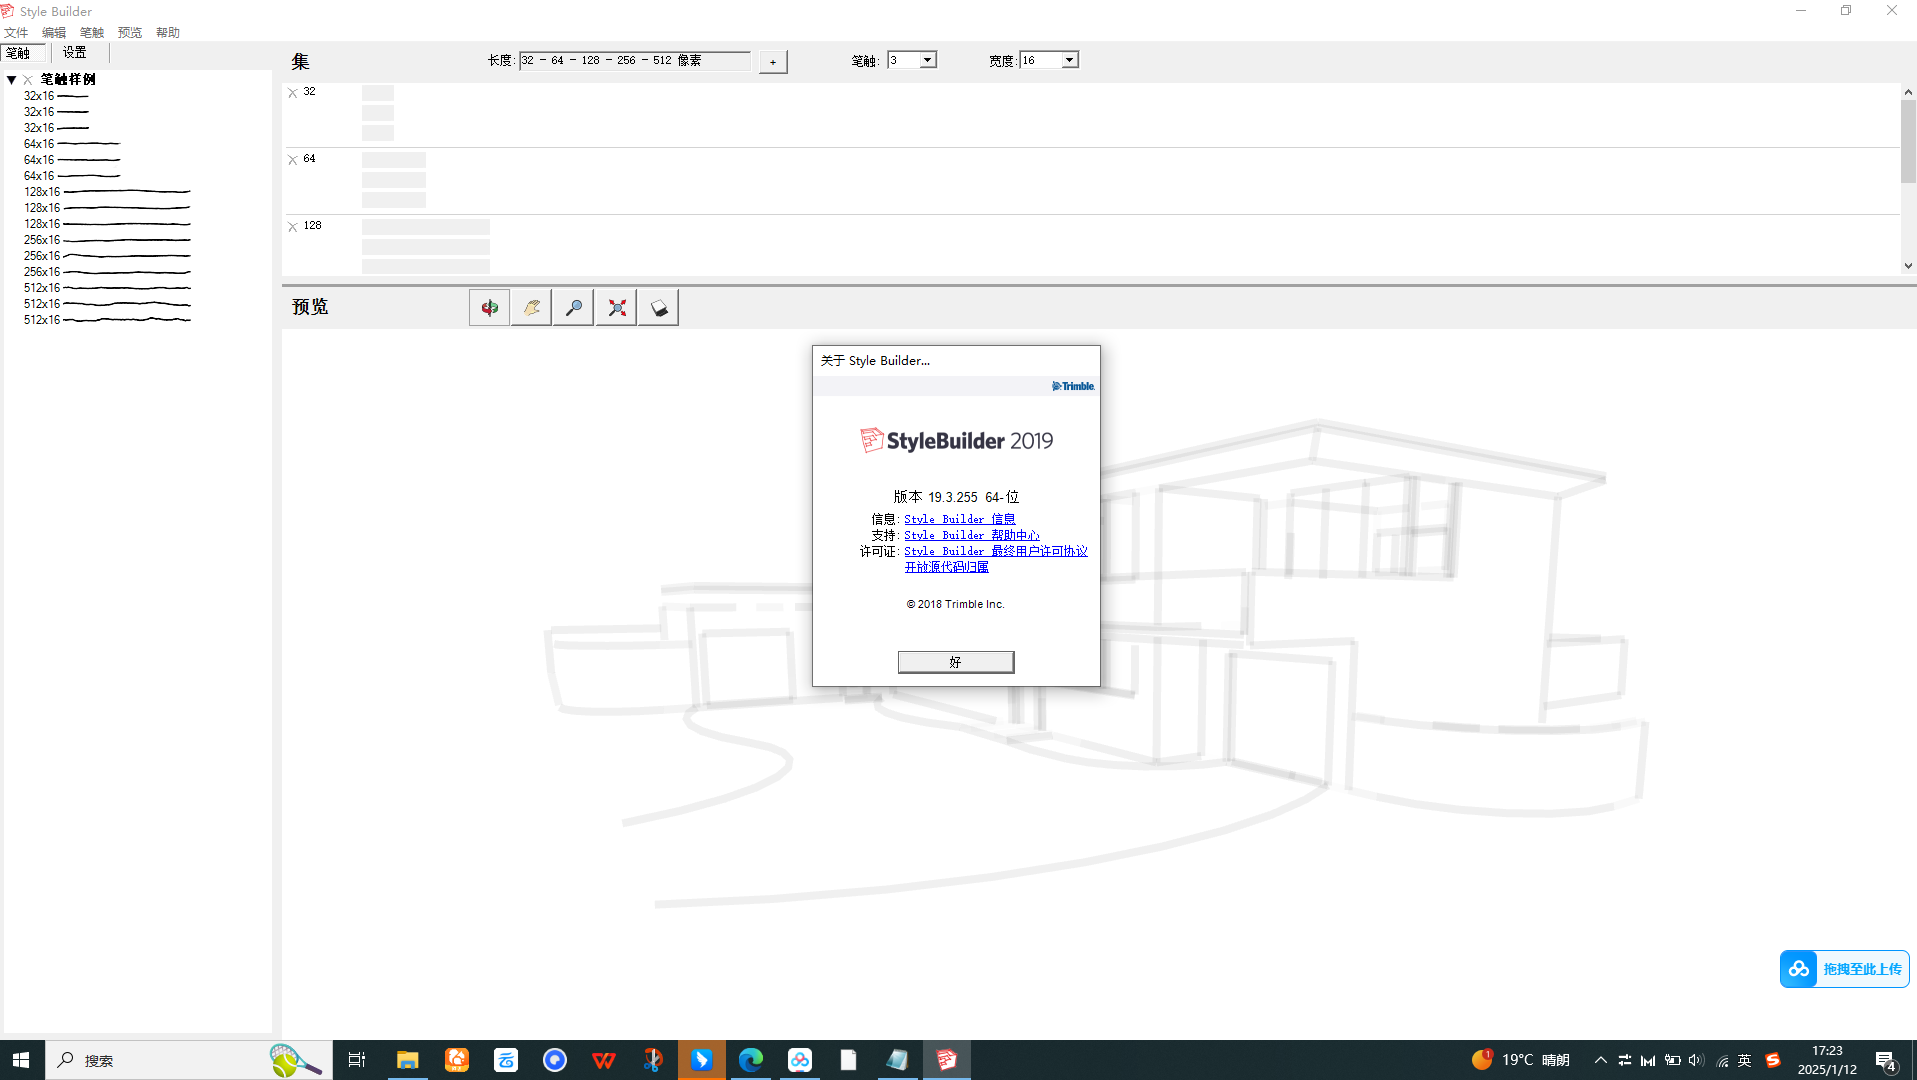The width and height of the screenshot is (1917, 1080).
Task: Select the last 256x16 stroke sample
Action: click(107, 272)
